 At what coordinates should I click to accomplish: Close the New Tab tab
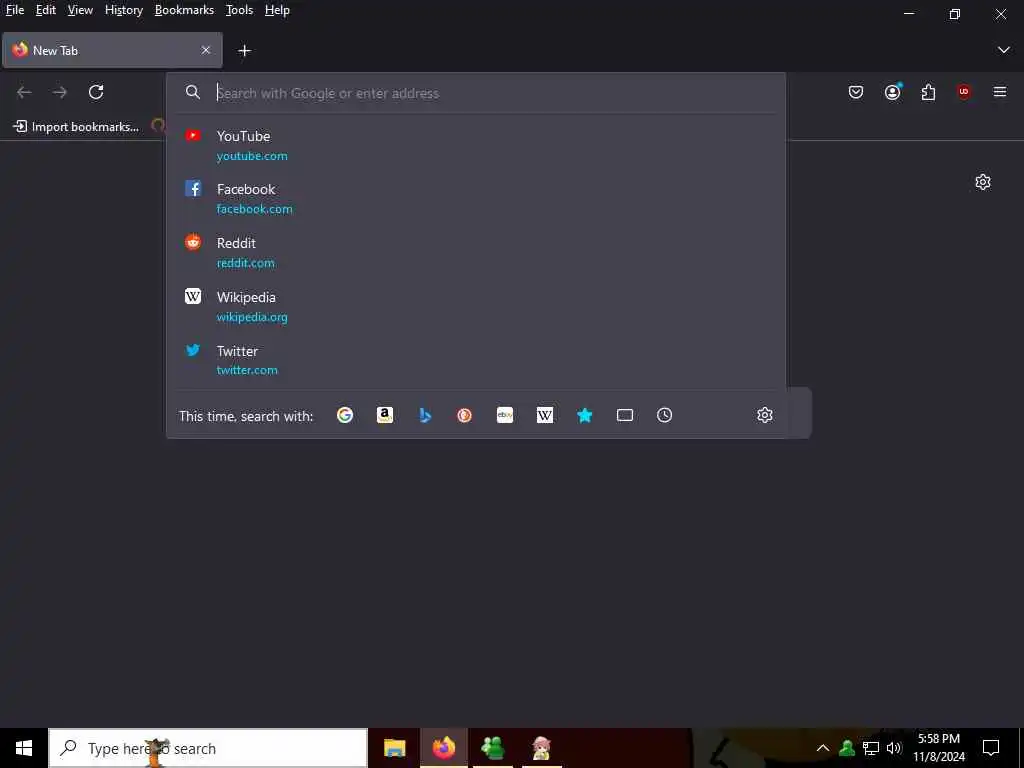pos(206,50)
